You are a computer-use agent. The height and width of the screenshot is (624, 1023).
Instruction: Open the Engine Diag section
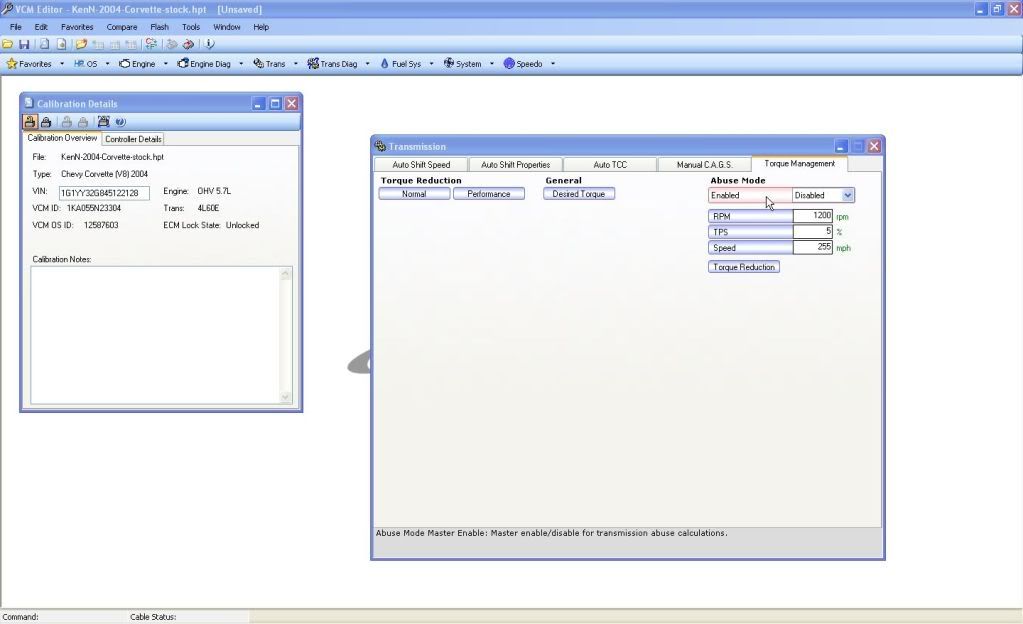(x=204, y=64)
